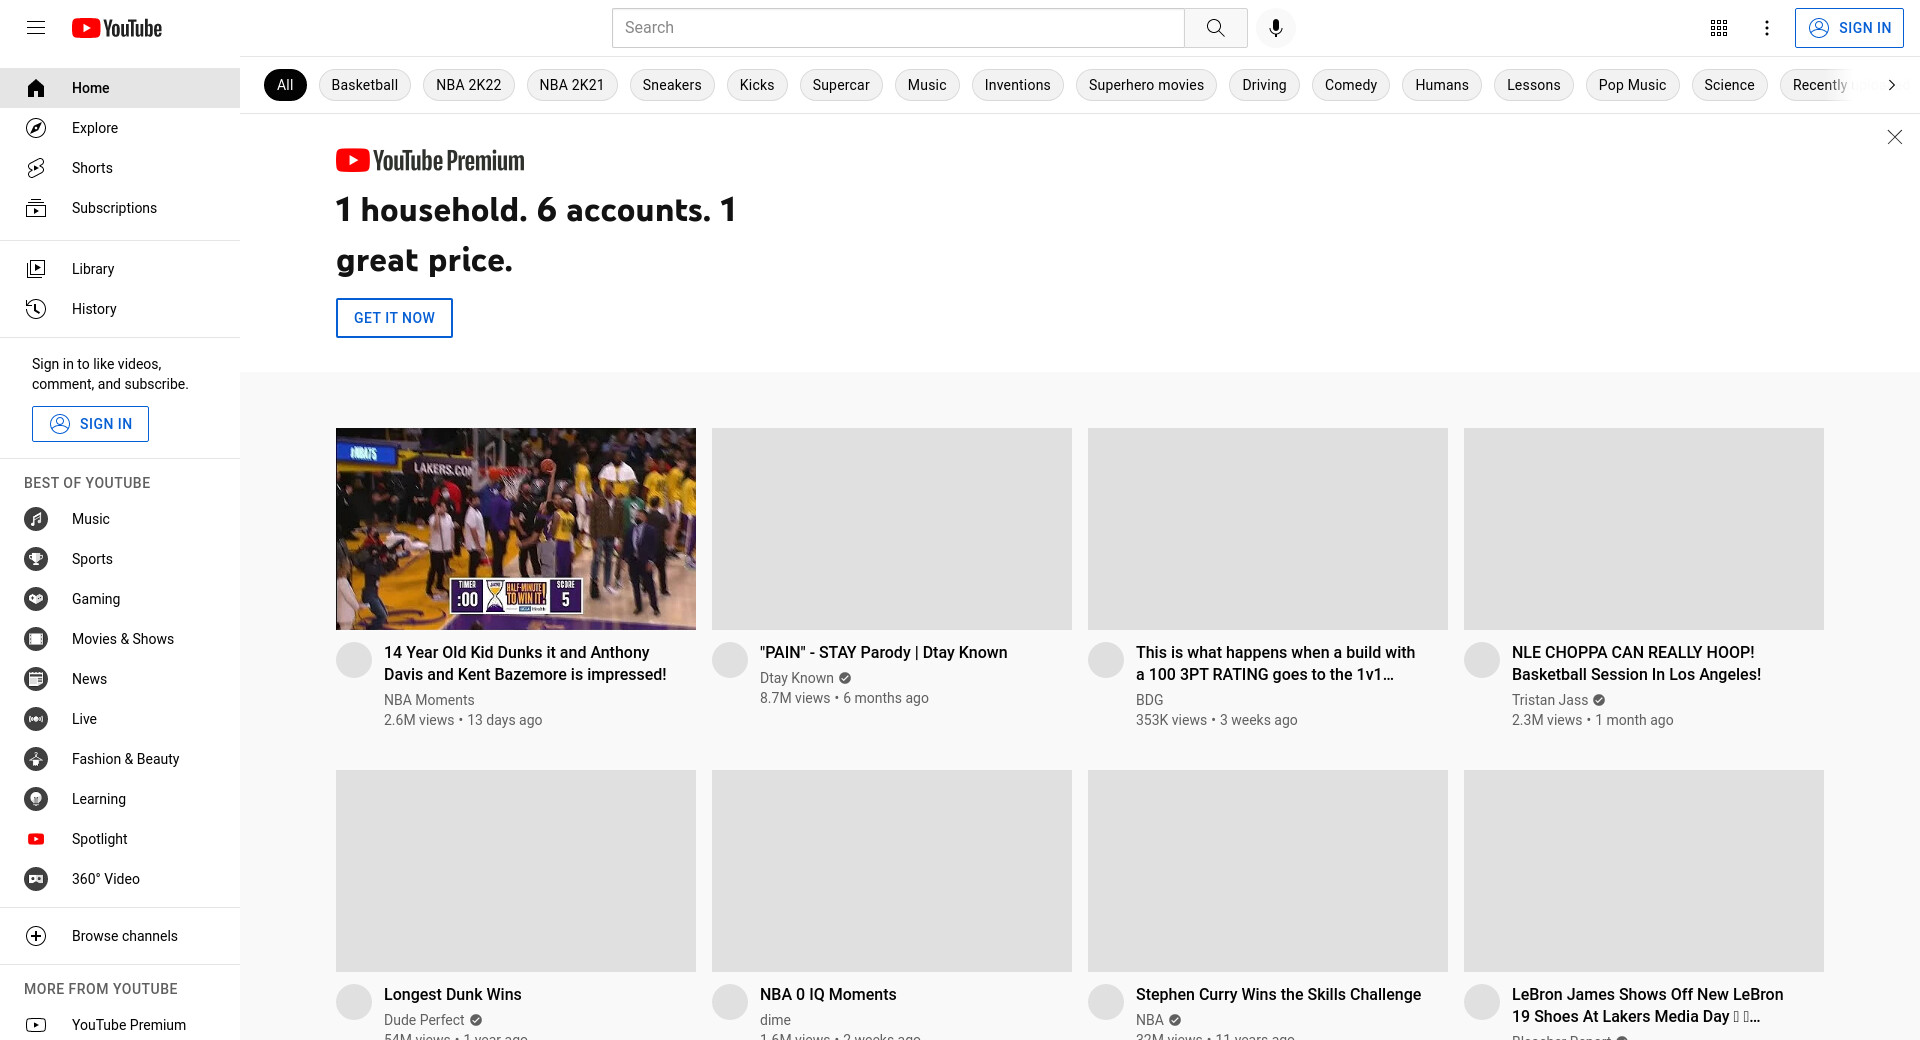
Task: Visit the NBA Moments channel name
Action: tap(429, 700)
